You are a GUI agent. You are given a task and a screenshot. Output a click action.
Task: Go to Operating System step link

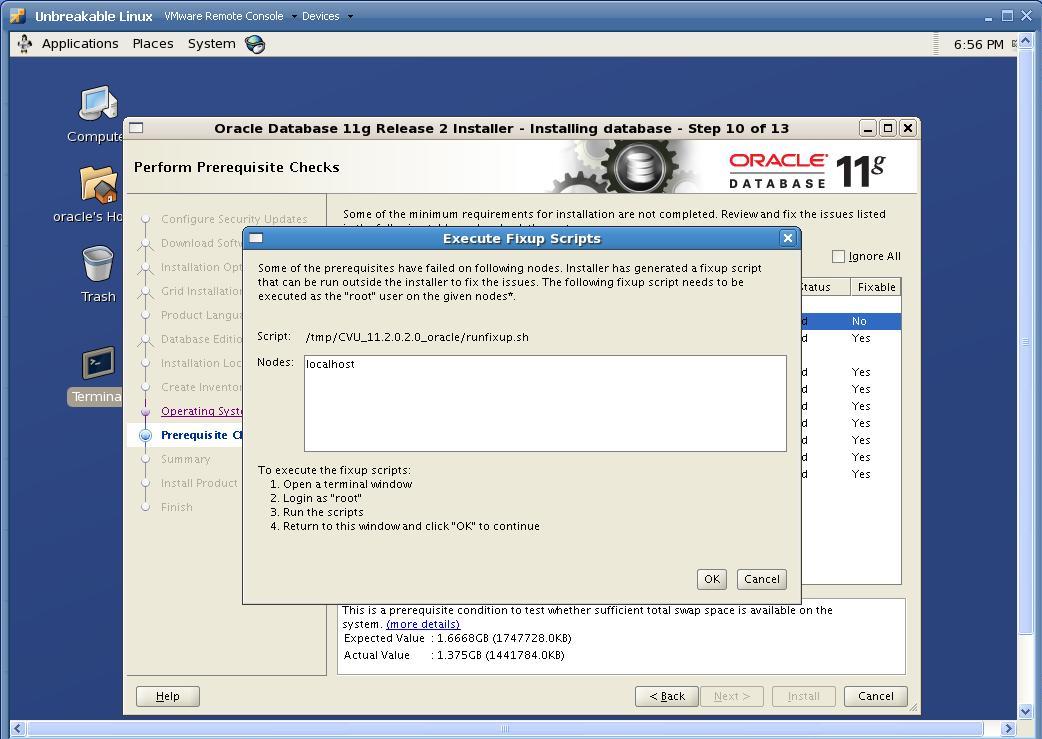[202, 411]
